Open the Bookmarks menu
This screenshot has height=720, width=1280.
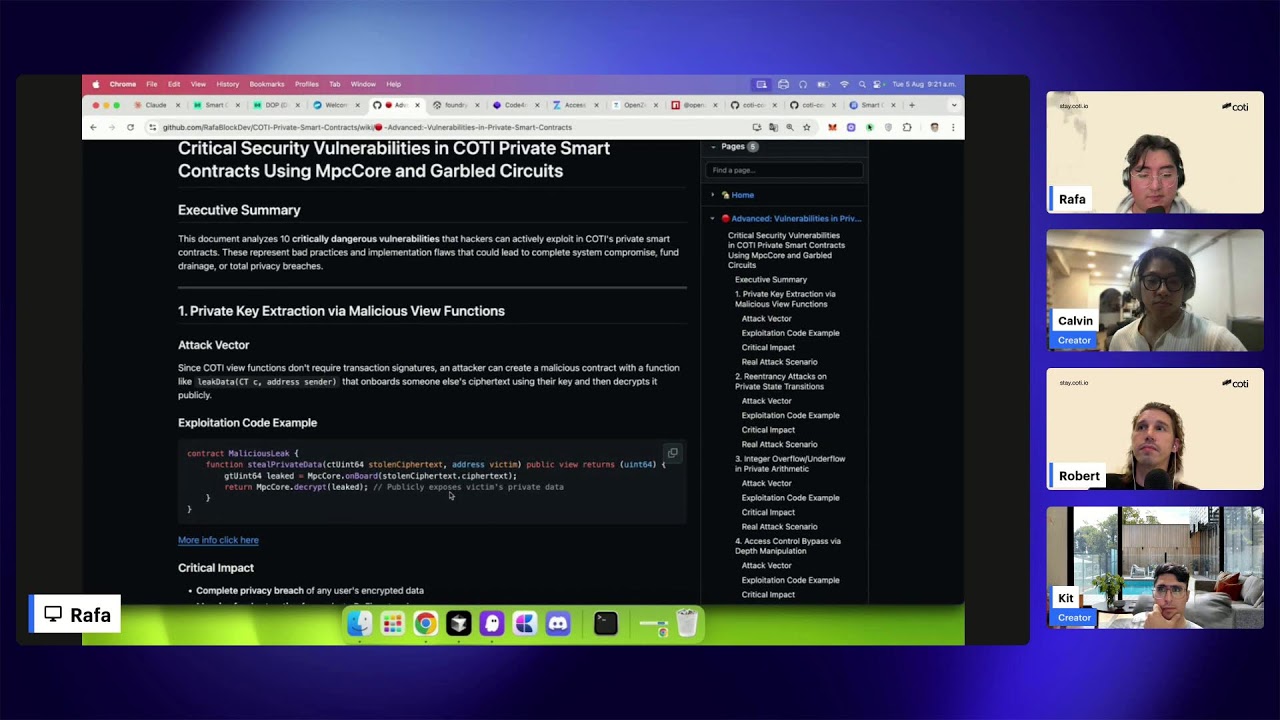(x=267, y=84)
